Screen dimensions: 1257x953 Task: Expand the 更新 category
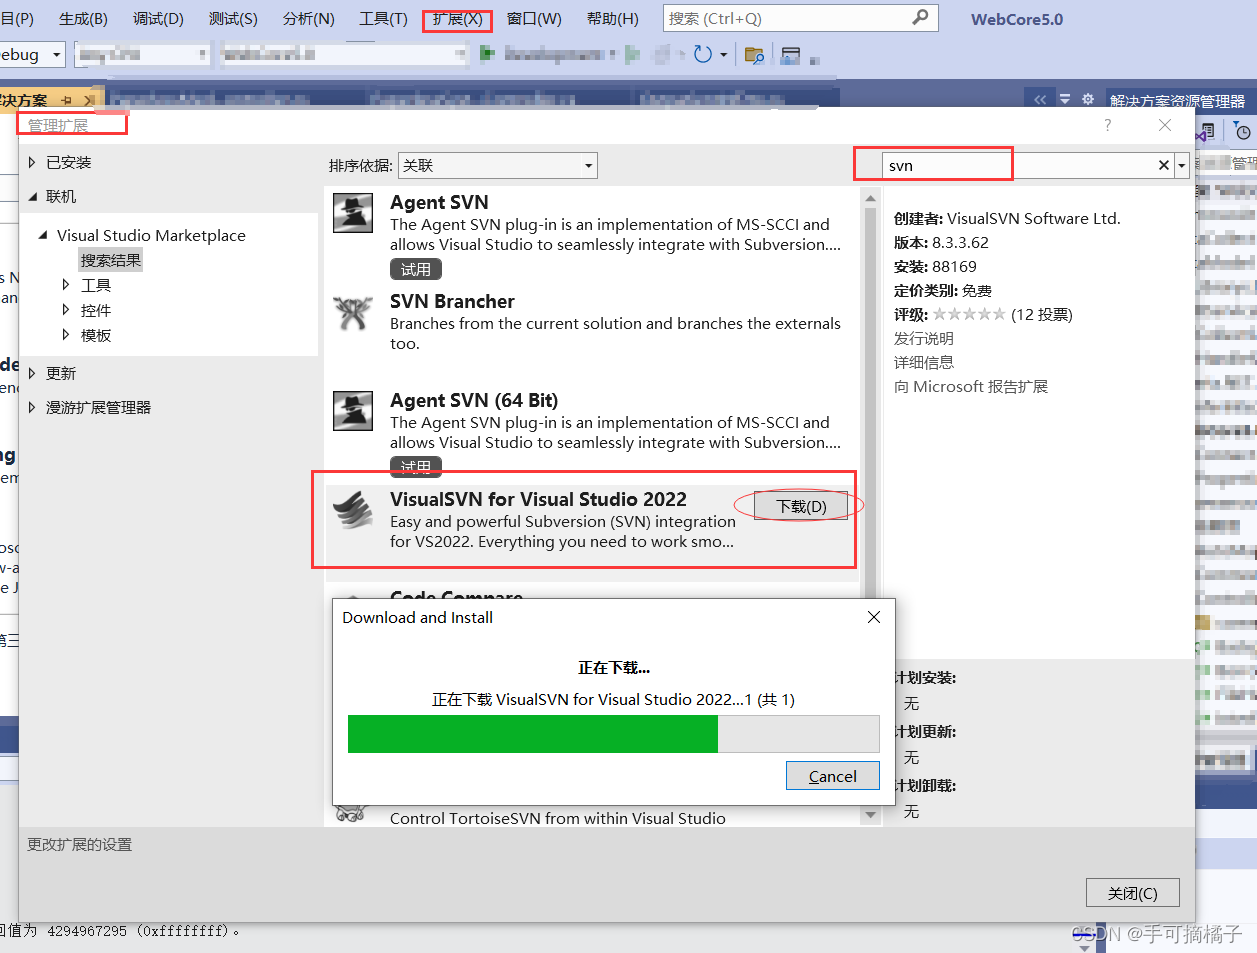click(32, 373)
